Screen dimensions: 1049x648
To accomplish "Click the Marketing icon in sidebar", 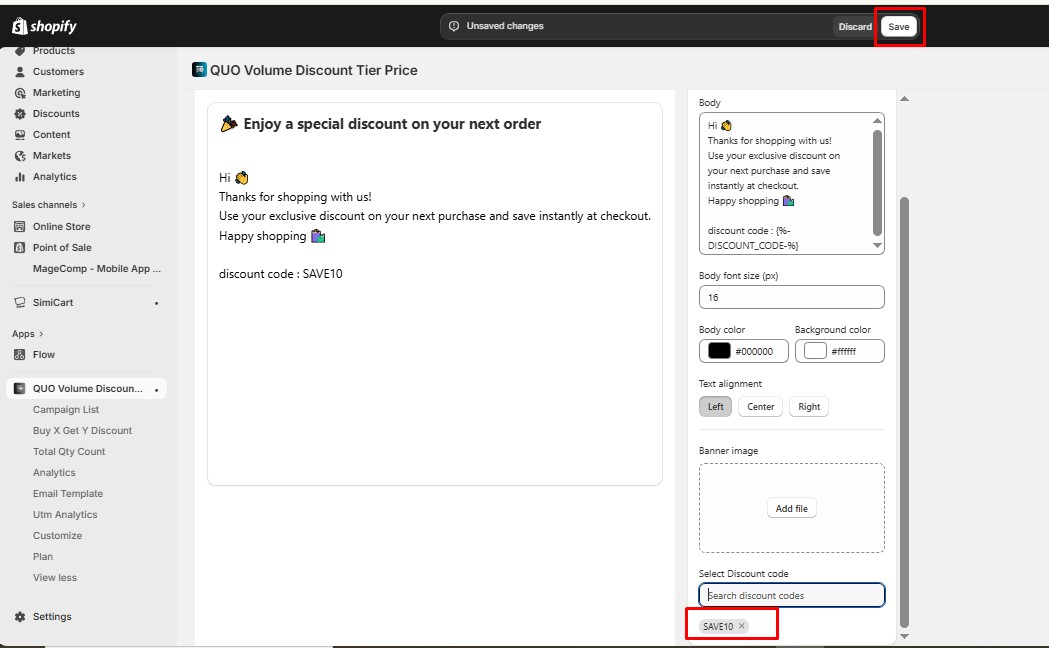I will pos(20,93).
